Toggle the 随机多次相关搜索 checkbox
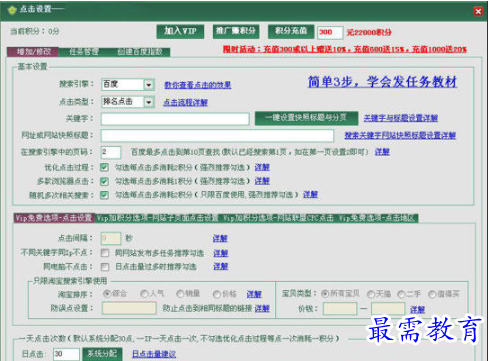490x361 pixels. pyautogui.click(x=104, y=195)
